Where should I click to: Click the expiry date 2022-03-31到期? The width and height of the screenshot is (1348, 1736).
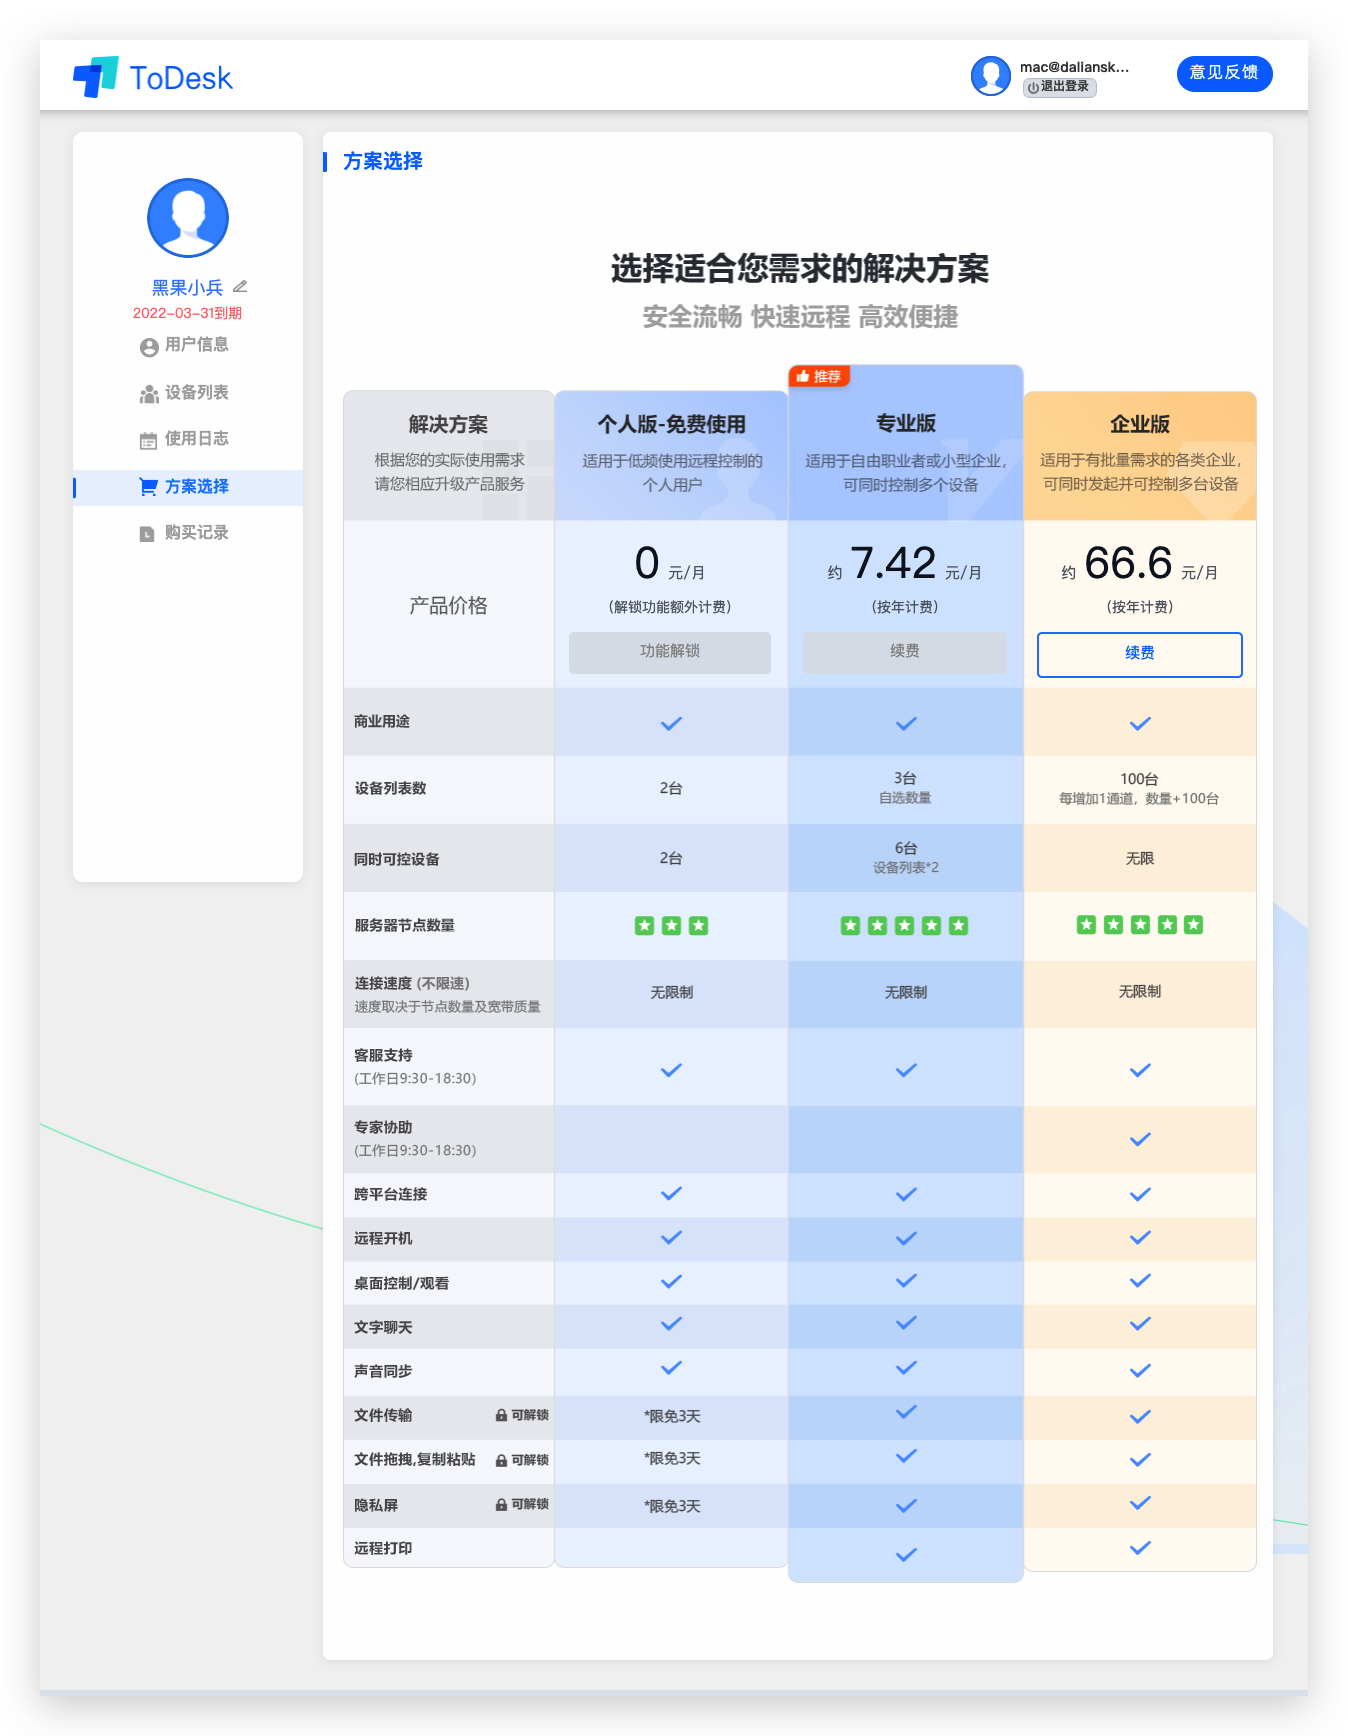pyautogui.click(x=188, y=313)
